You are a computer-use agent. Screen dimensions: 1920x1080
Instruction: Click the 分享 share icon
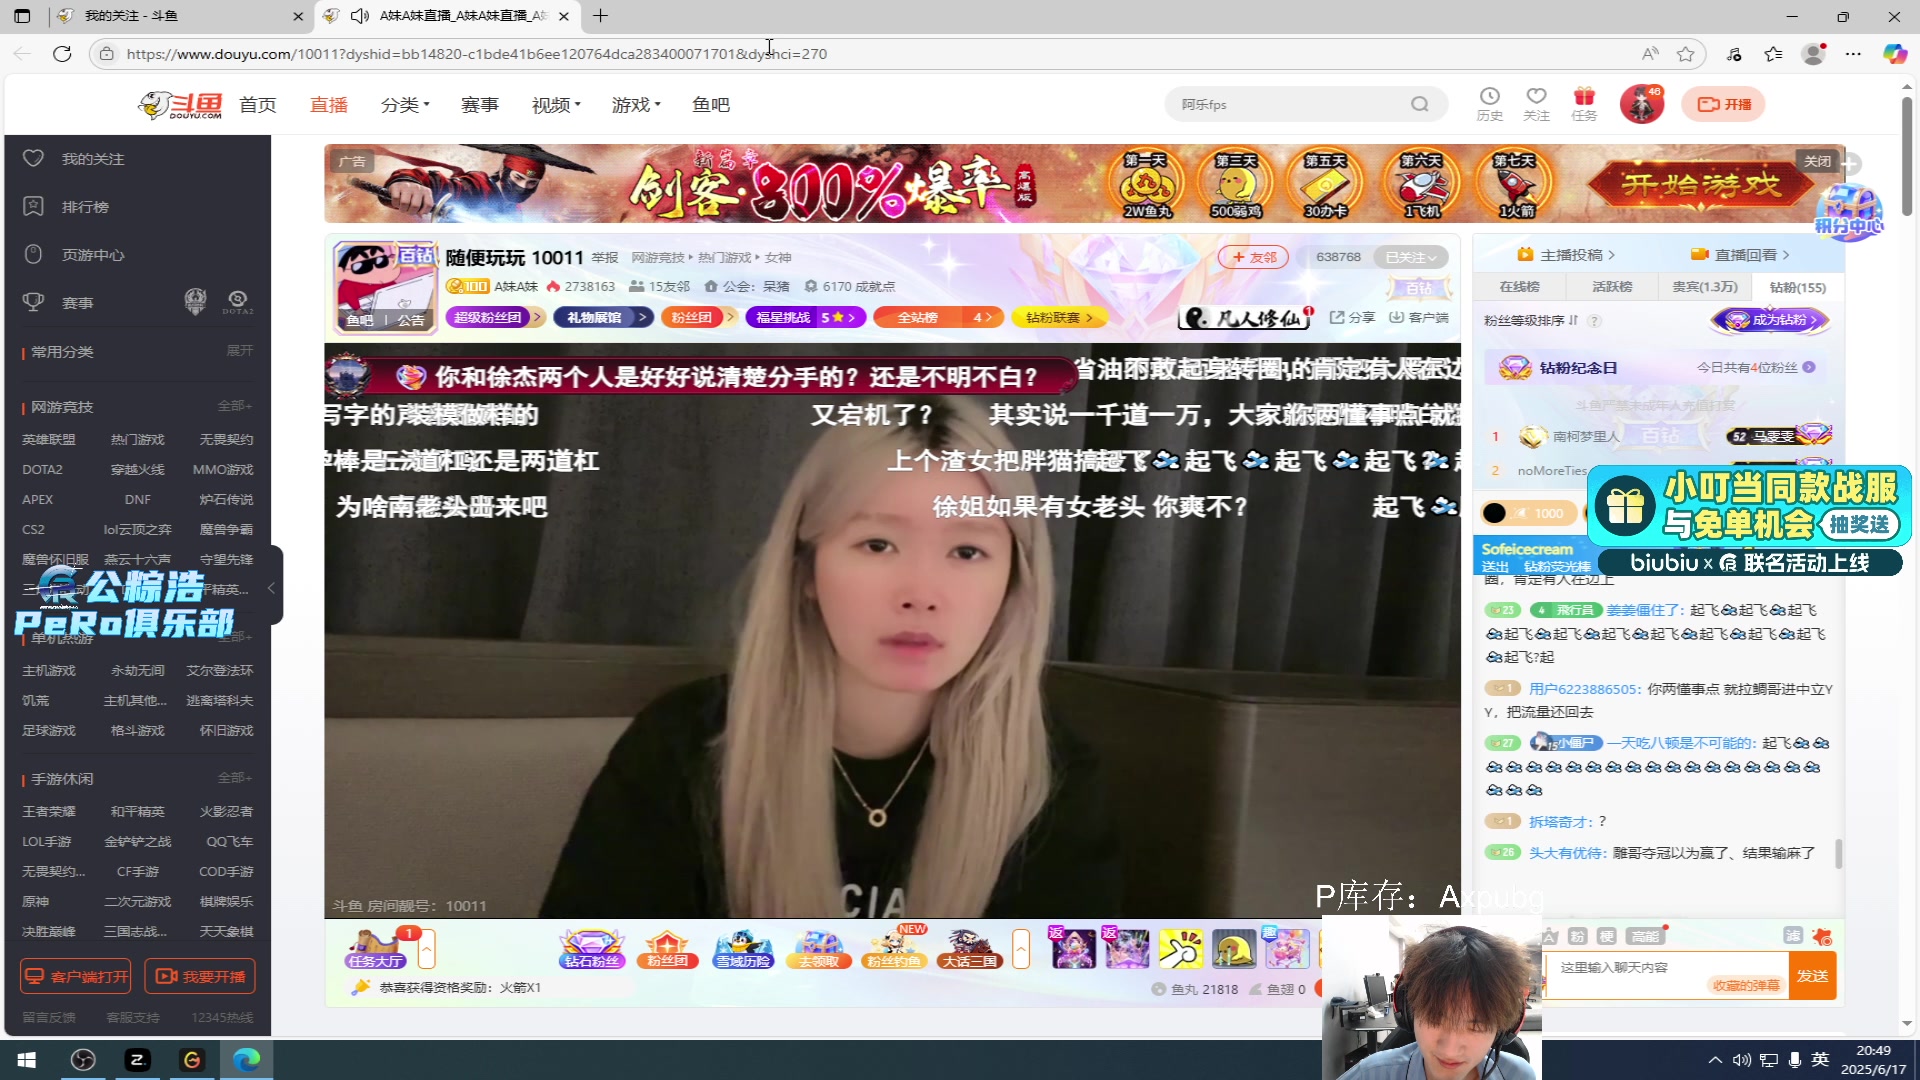point(1352,317)
